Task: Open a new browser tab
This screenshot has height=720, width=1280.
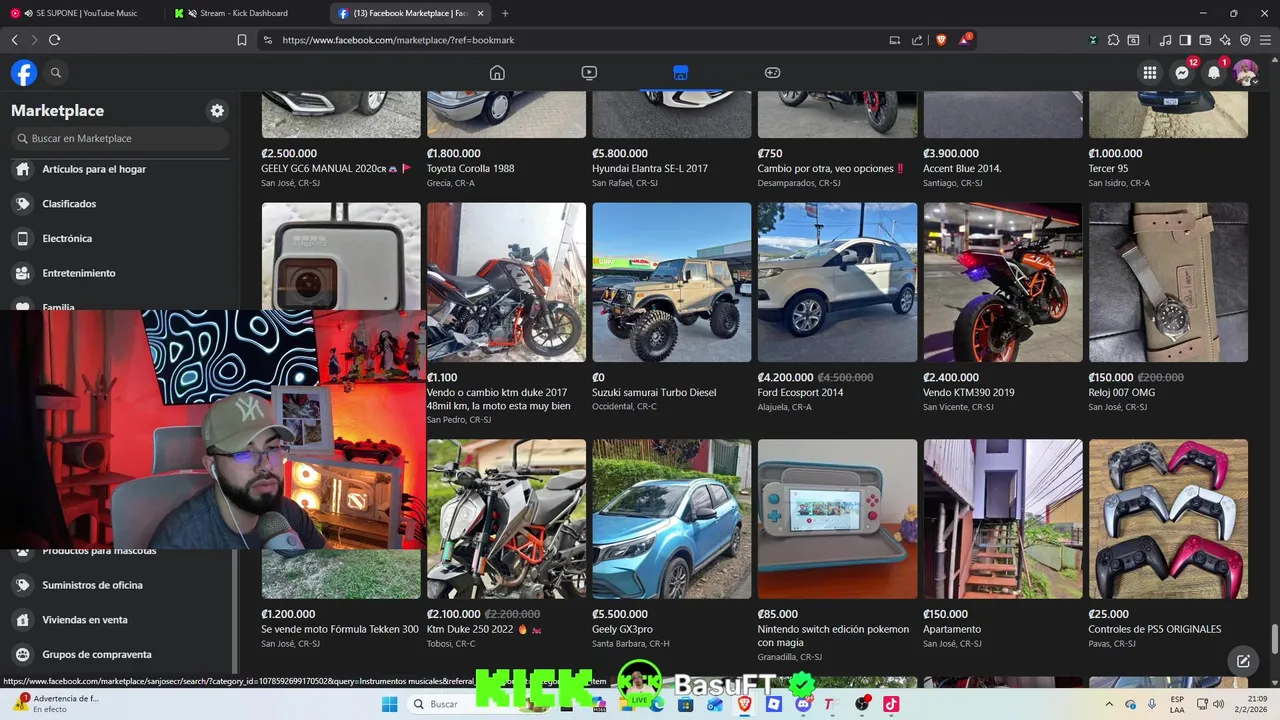Action: coord(505,13)
